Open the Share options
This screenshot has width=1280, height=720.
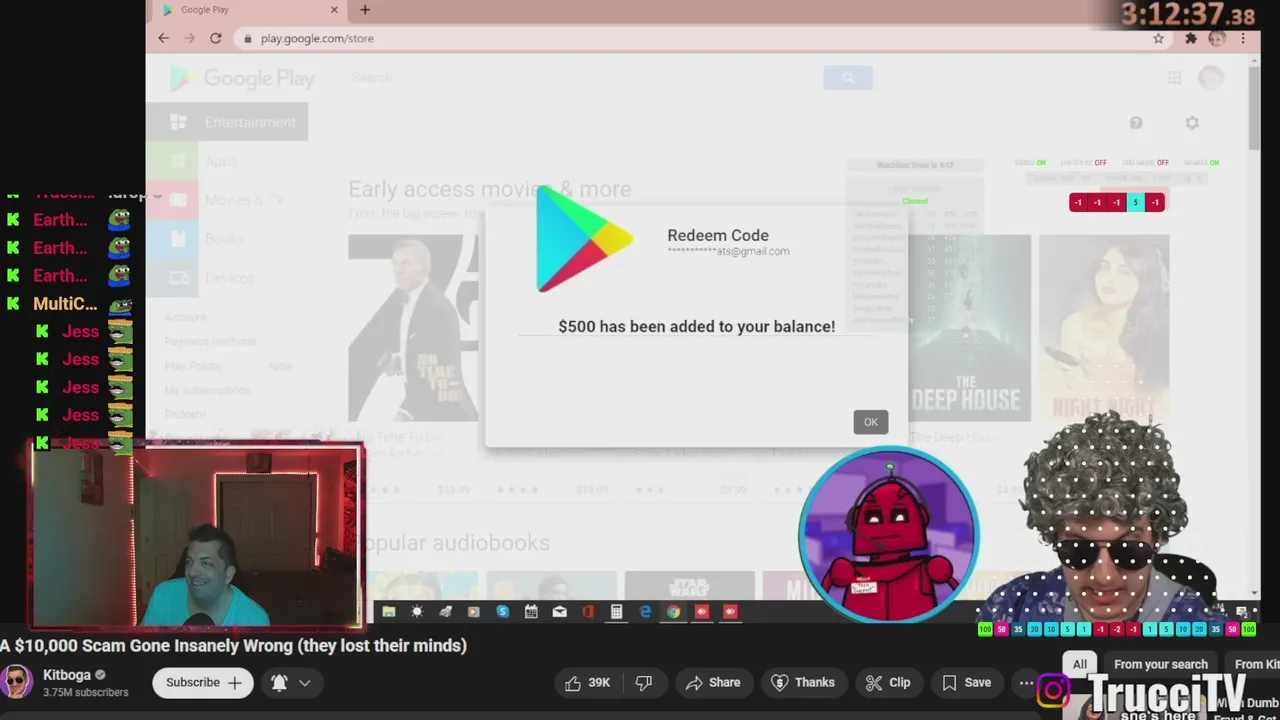[713, 683]
